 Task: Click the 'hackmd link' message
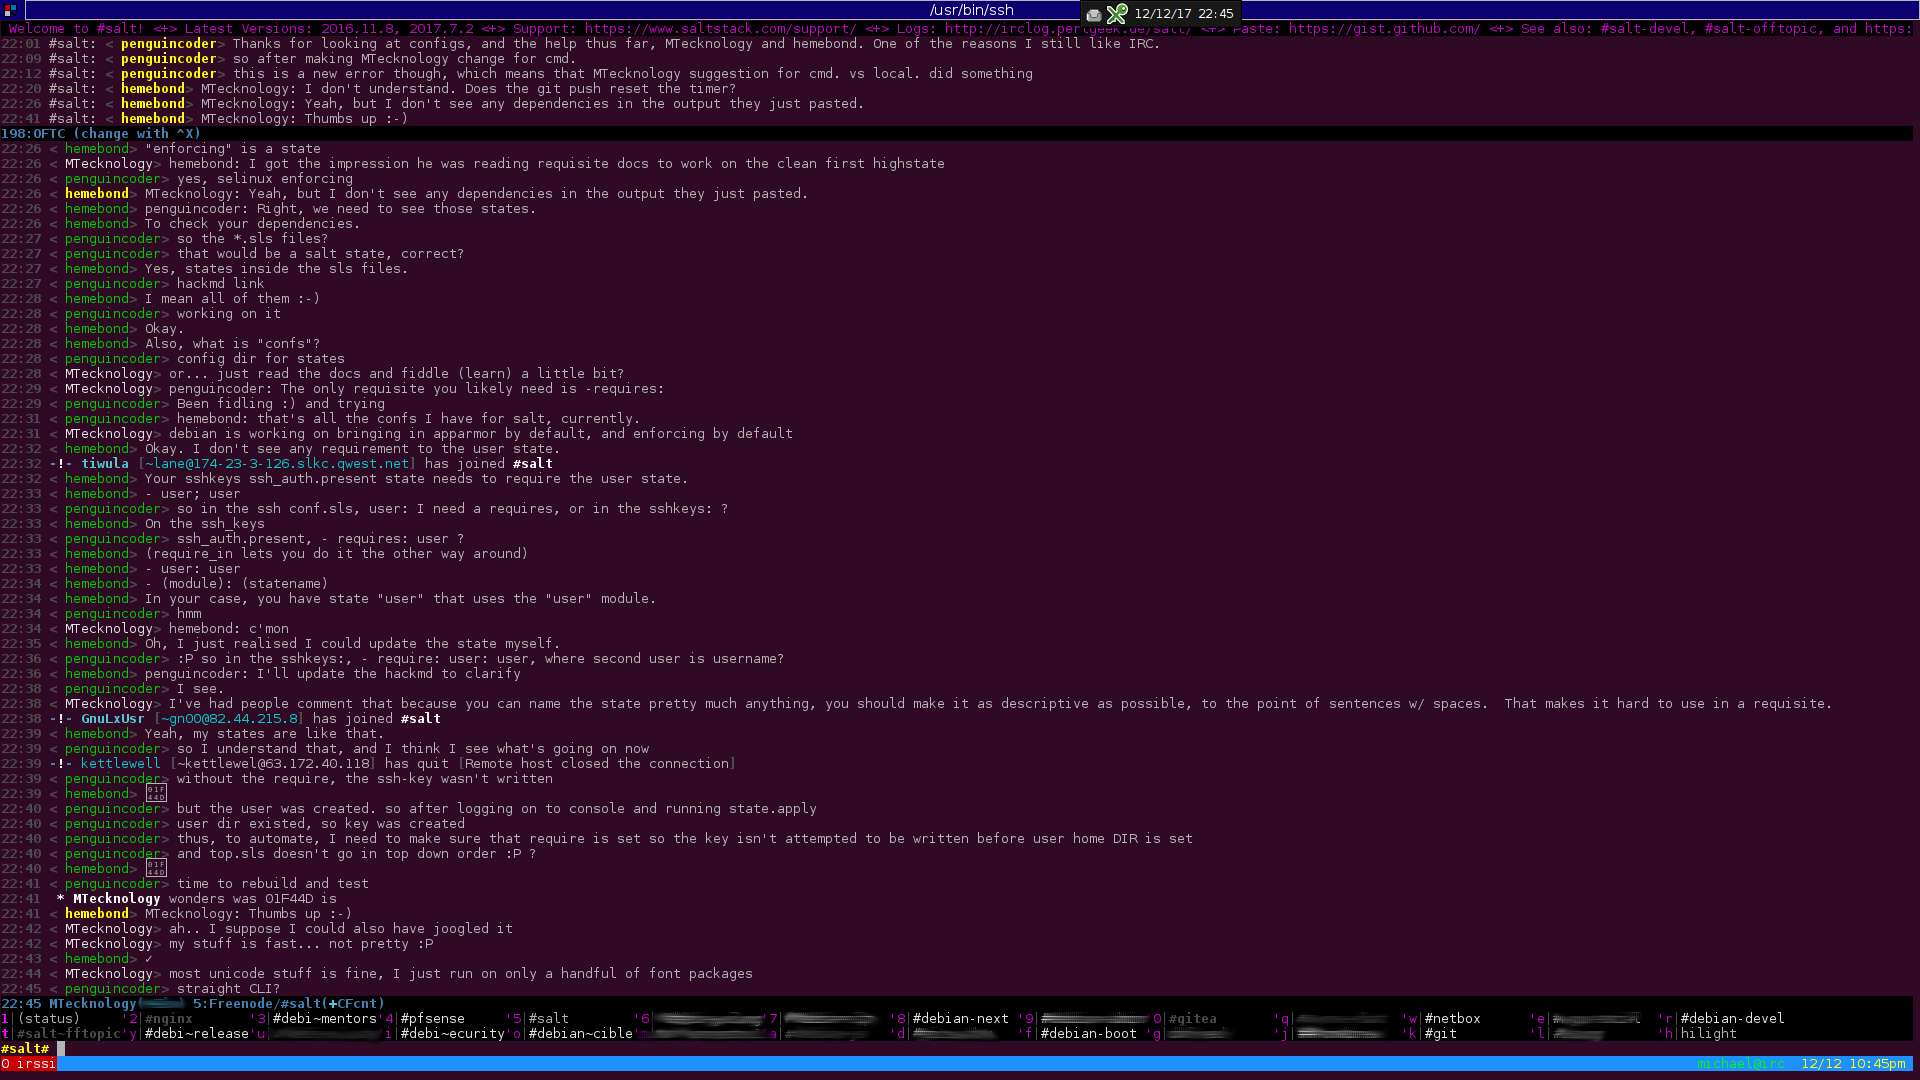click(x=221, y=284)
